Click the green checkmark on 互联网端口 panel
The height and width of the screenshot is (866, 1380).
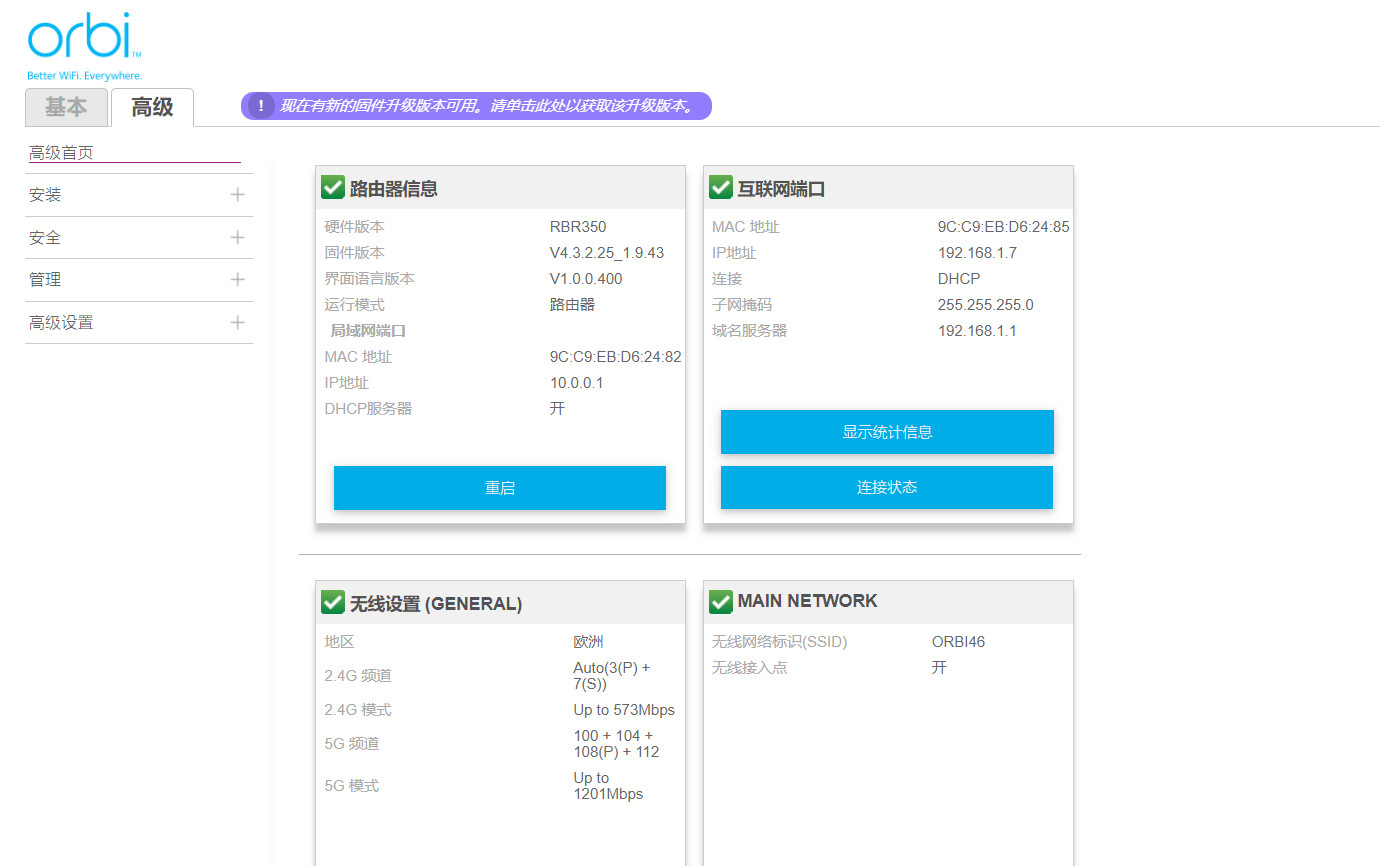[721, 186]
